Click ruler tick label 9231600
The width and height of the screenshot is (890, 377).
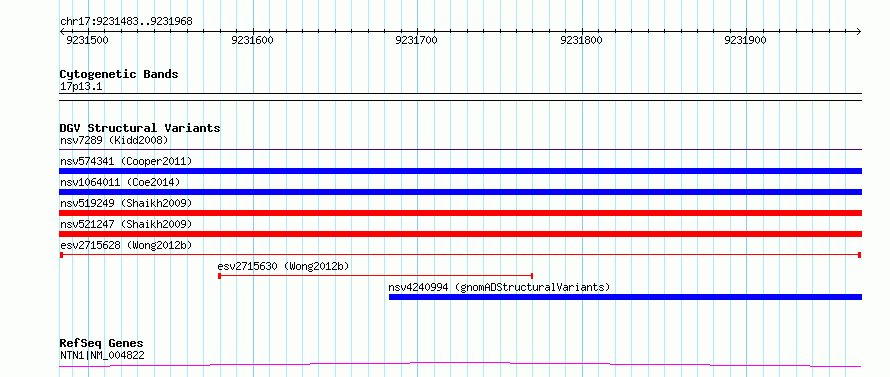click(253, 40)
